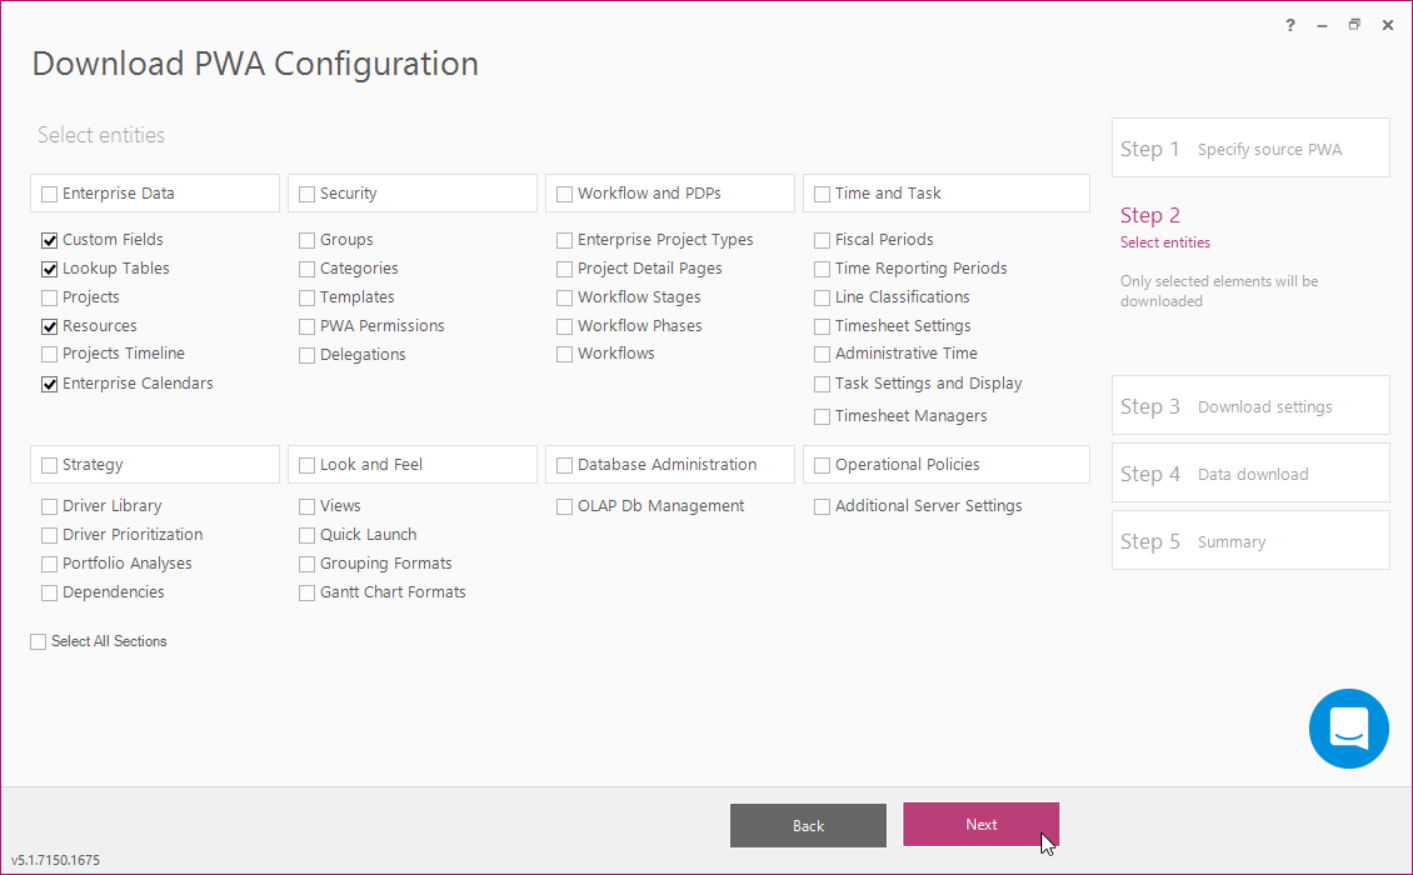Screen dimensions: 1413x875
Task: Tick the Timesheet Settings checkbox
Action: pyautogui.click(x=822, y=326)
